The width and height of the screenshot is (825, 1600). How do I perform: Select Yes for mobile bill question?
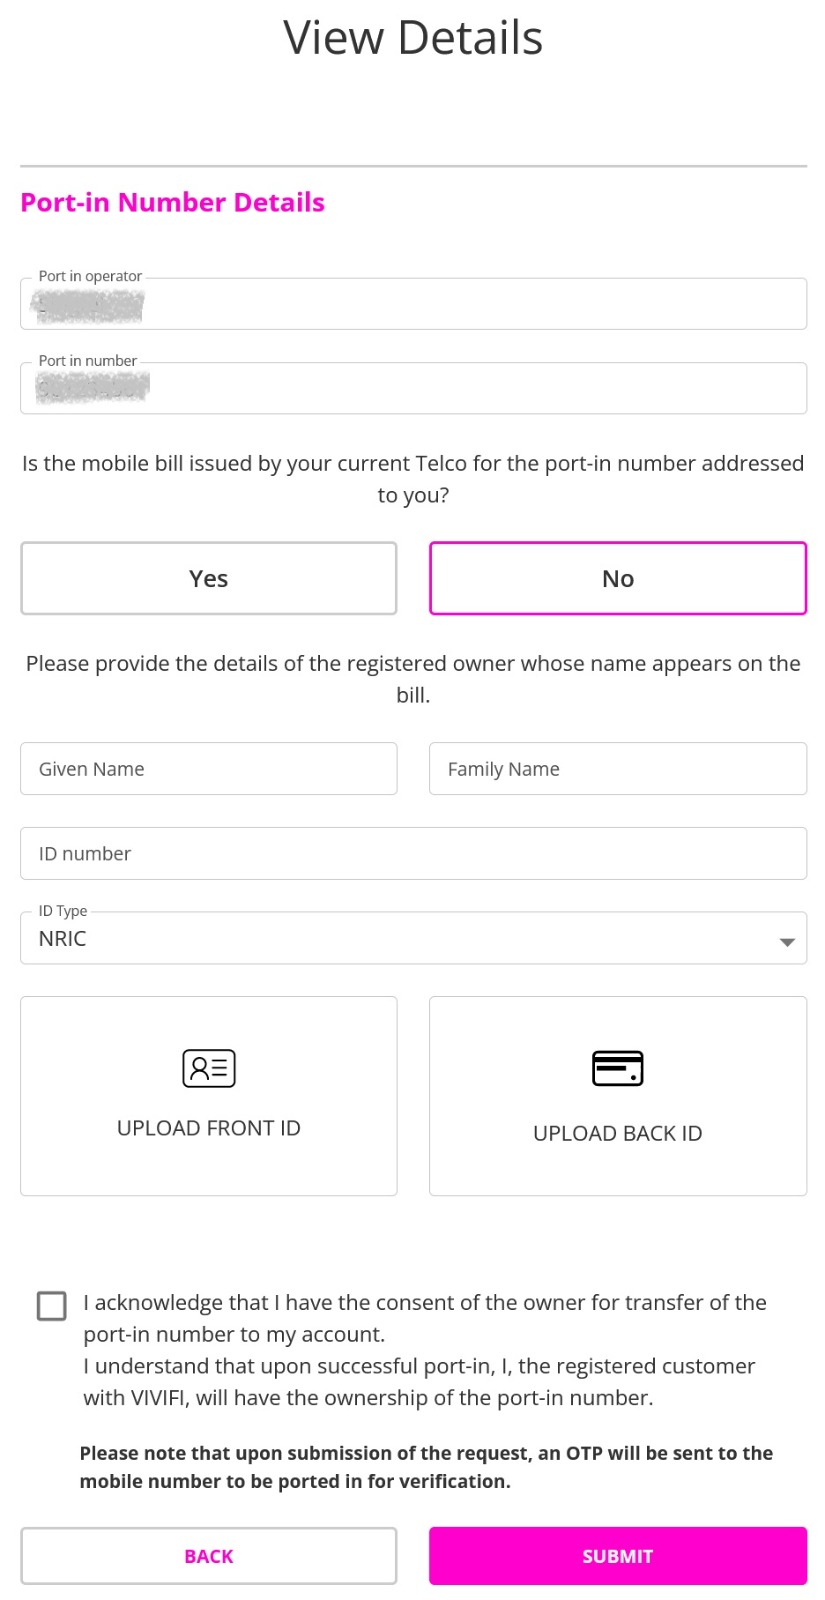coord(207,578)
